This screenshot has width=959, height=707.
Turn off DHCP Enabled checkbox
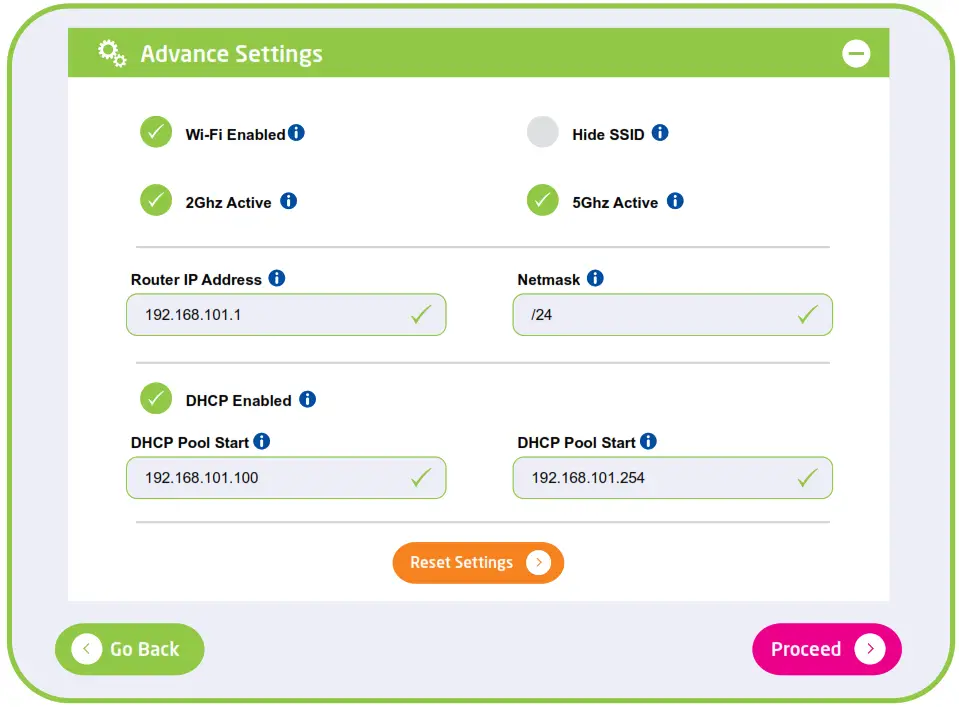pyautogui.click(x=156, y=399)
